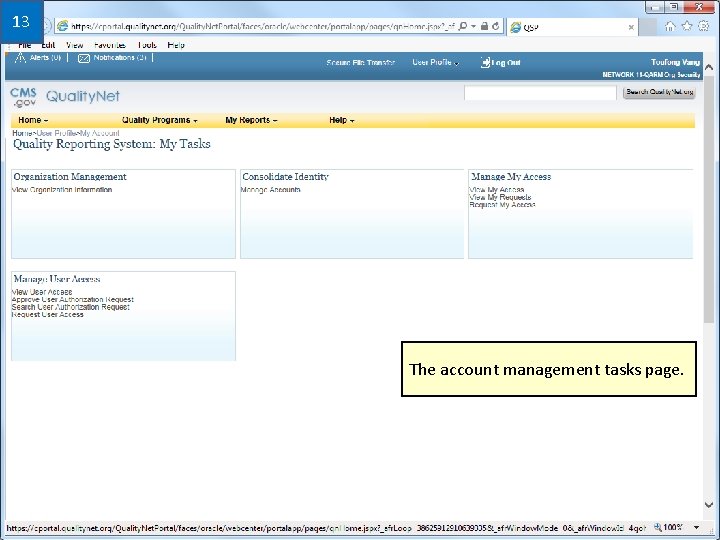Open the zoom level dropdown arrow

pos(697,527)
